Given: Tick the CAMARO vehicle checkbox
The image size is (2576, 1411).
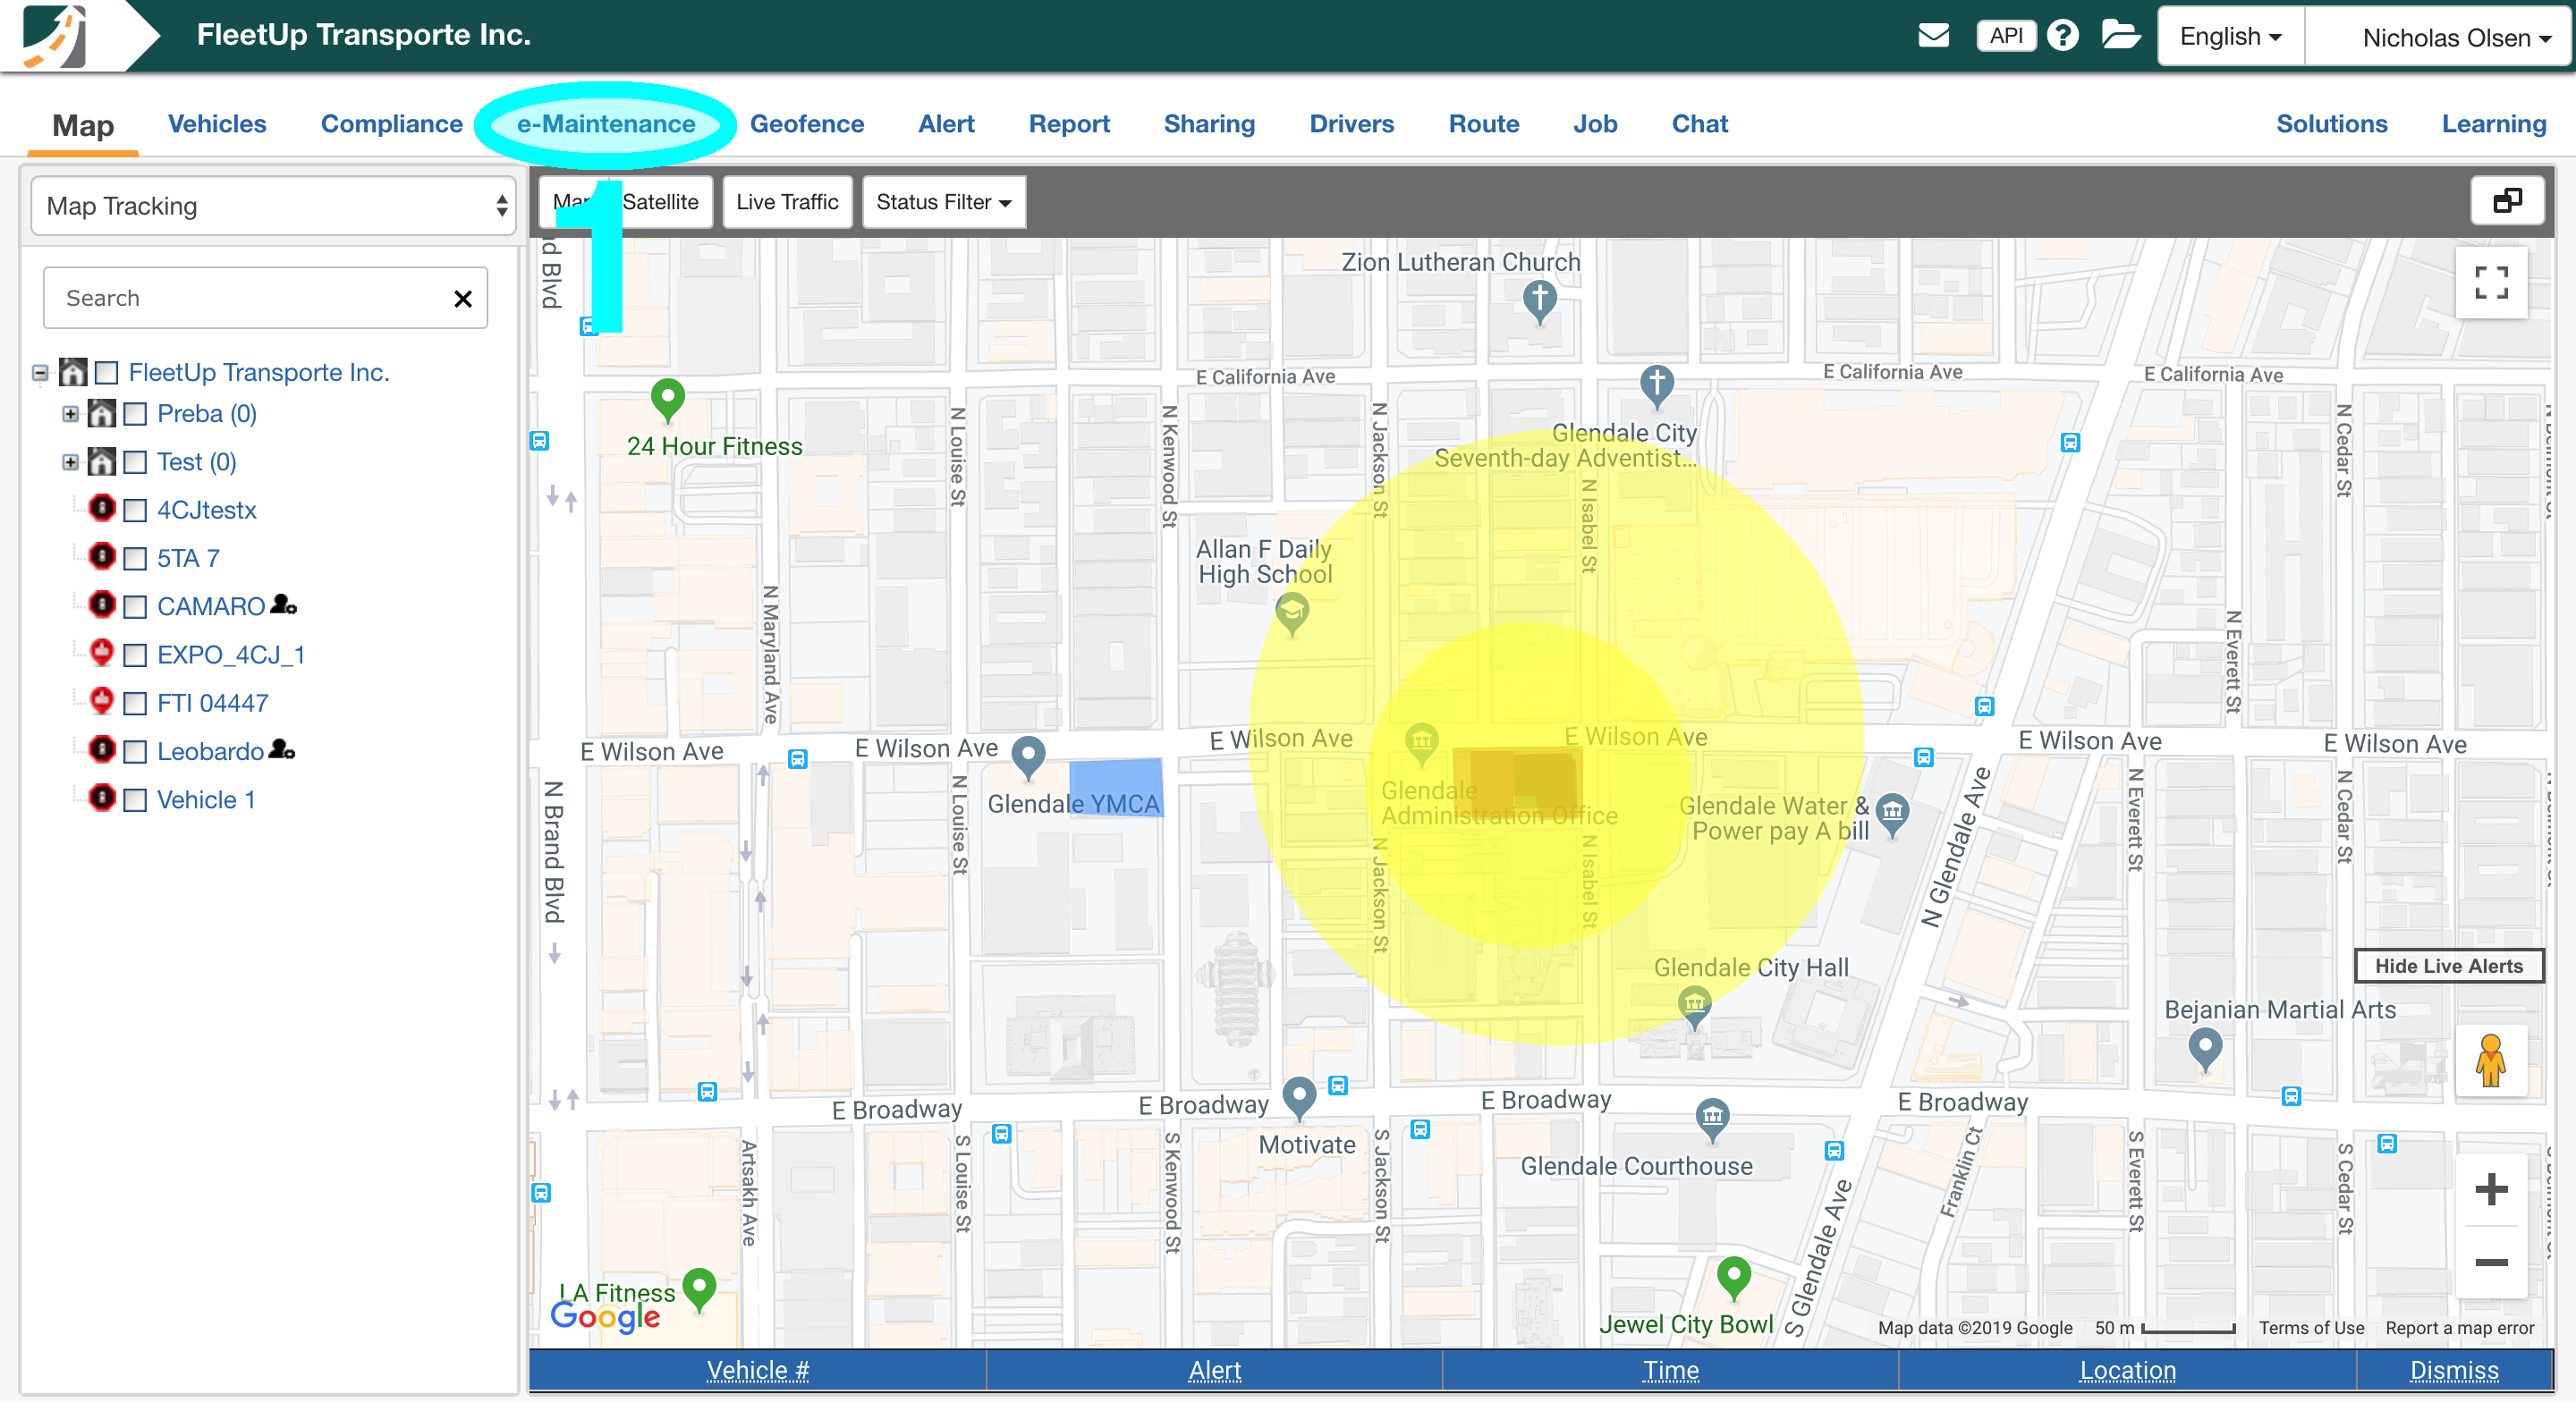Looking at the screenshot, I should 135,607.
